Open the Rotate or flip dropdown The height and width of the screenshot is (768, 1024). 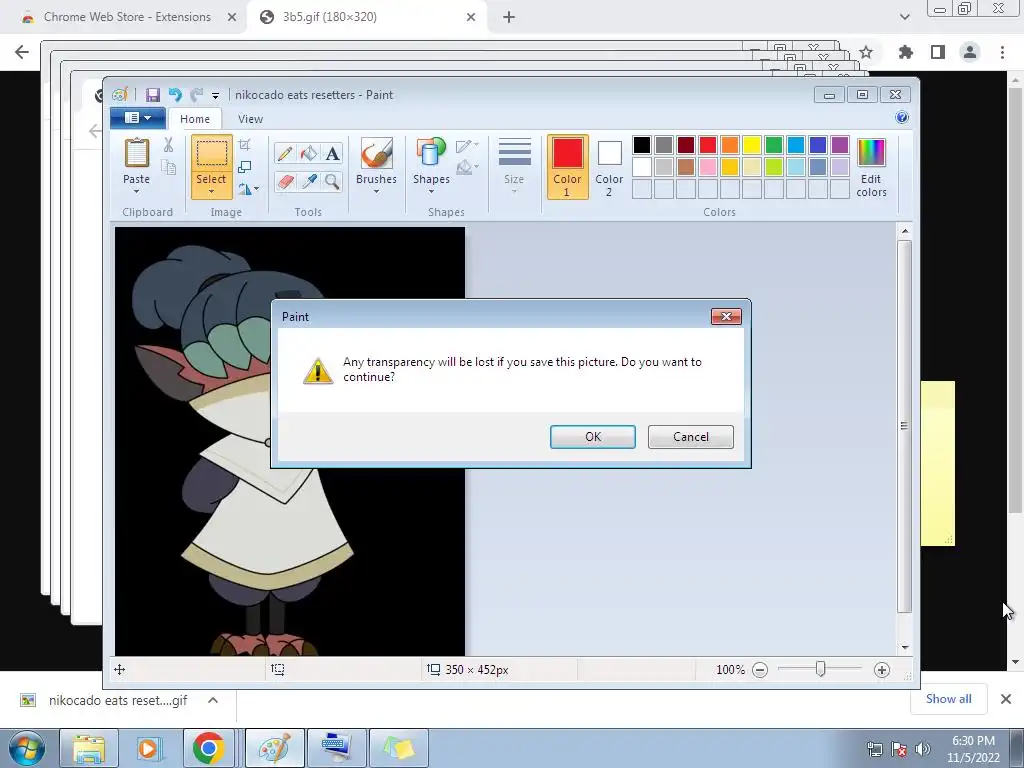pos(248,189)
